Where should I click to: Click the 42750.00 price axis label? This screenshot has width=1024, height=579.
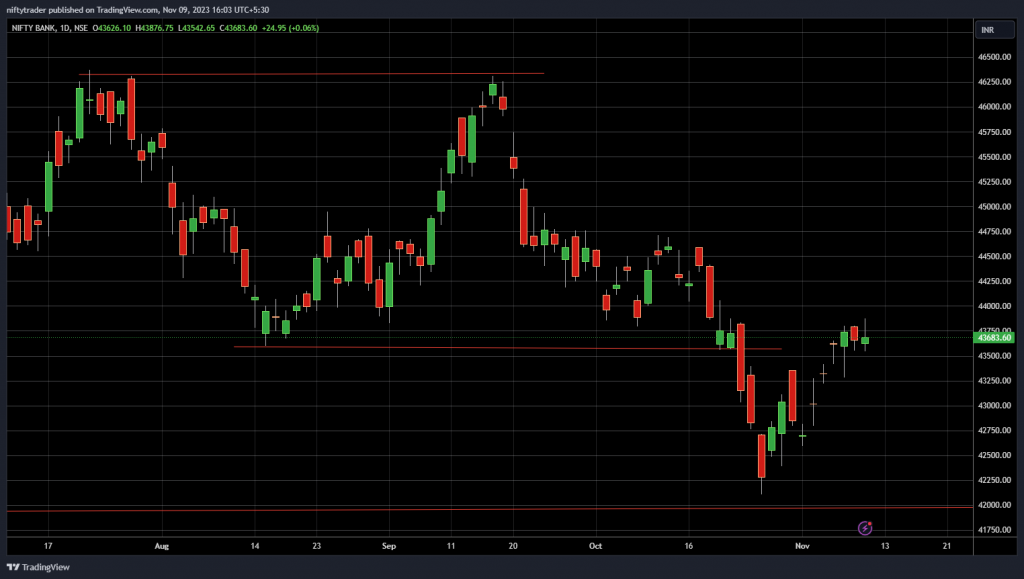pyautogui.click(x=994, y=430)
